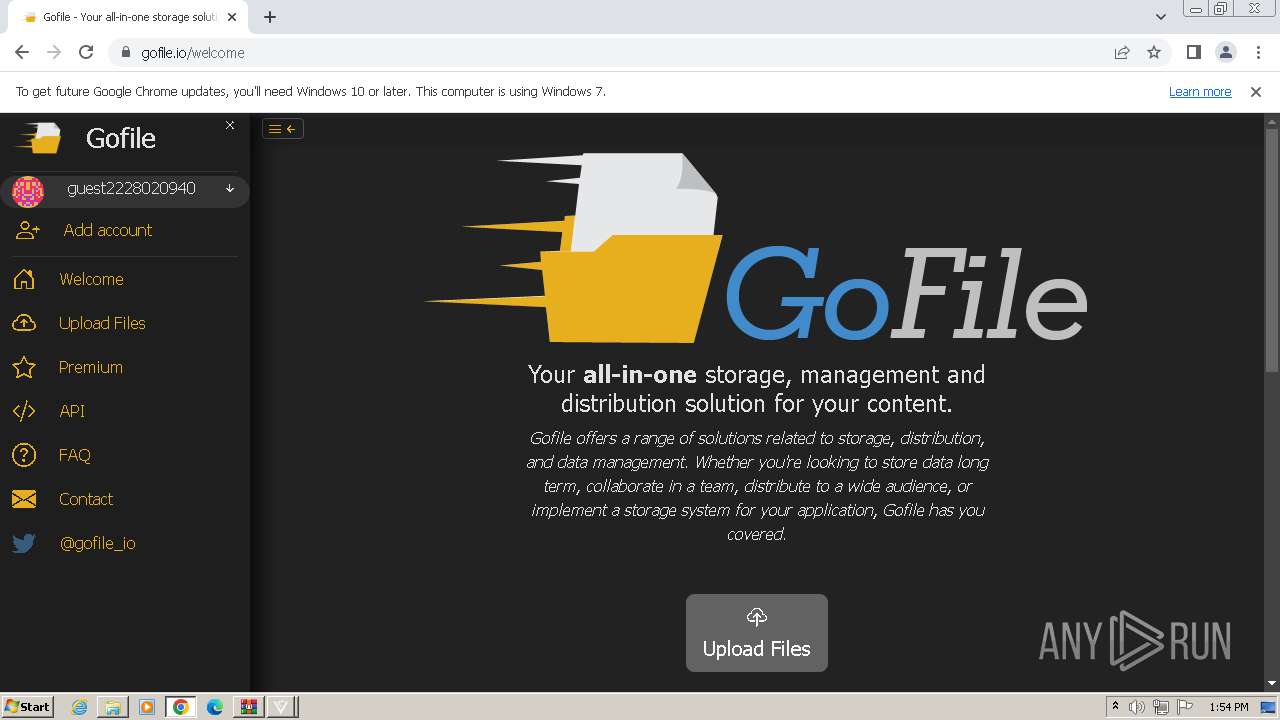The height and width of the screenshot is (720, 1280).
Task: Click the cloud upload icon in main button
Action: 757,616
